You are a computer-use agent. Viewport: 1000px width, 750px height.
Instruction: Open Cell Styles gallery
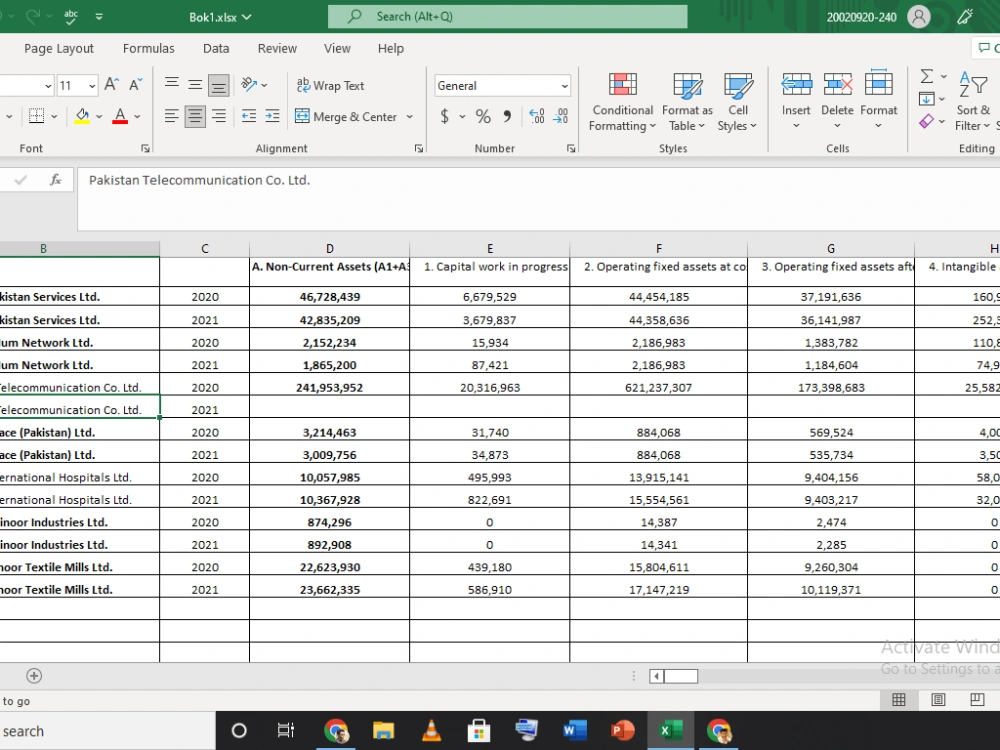(737, 102)
